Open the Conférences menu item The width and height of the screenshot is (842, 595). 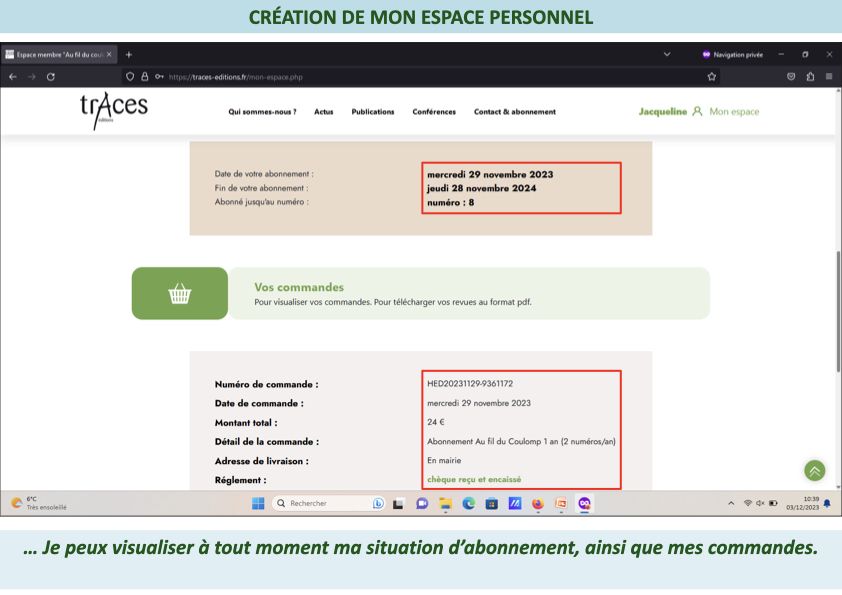coord(434,112)
